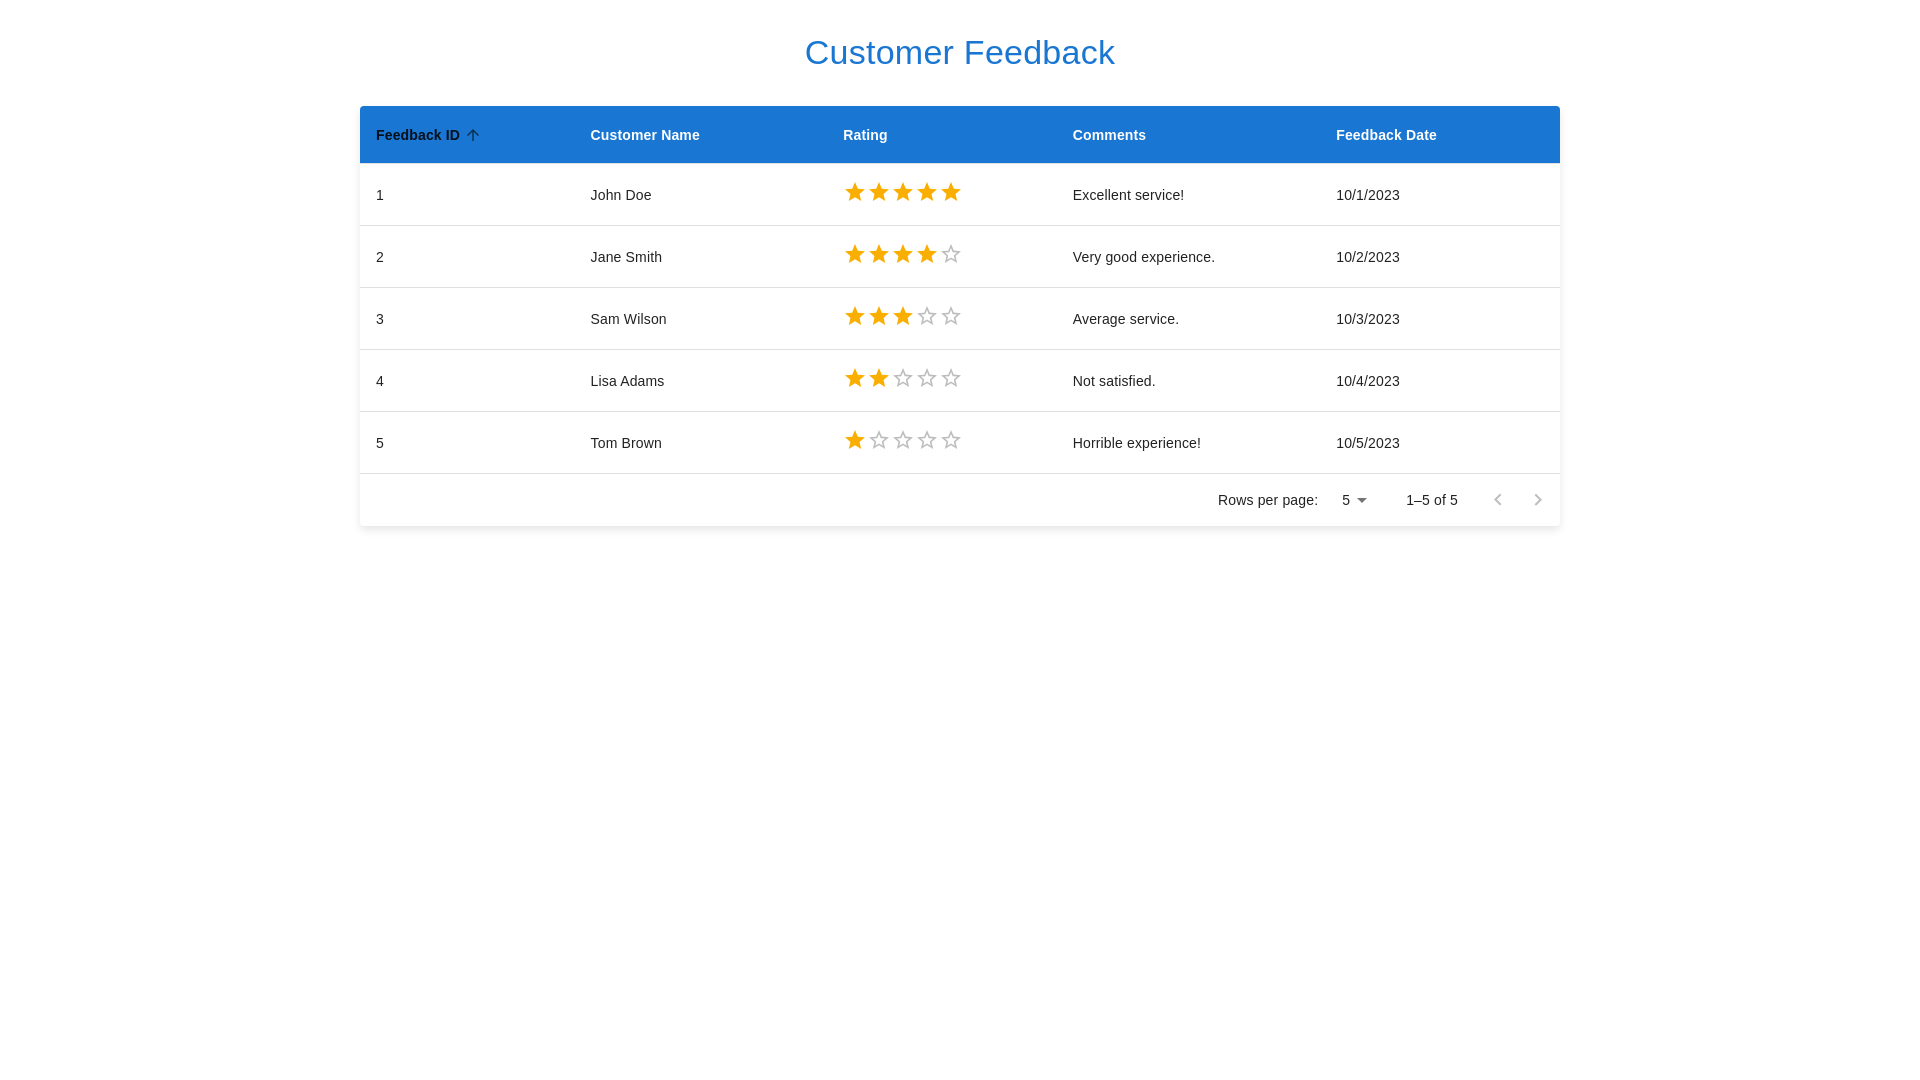Image resolution: width=1920 pixels, height=1080 pixels.
Task: Select the Customer Name column header
Action: [x=645, y=134]
